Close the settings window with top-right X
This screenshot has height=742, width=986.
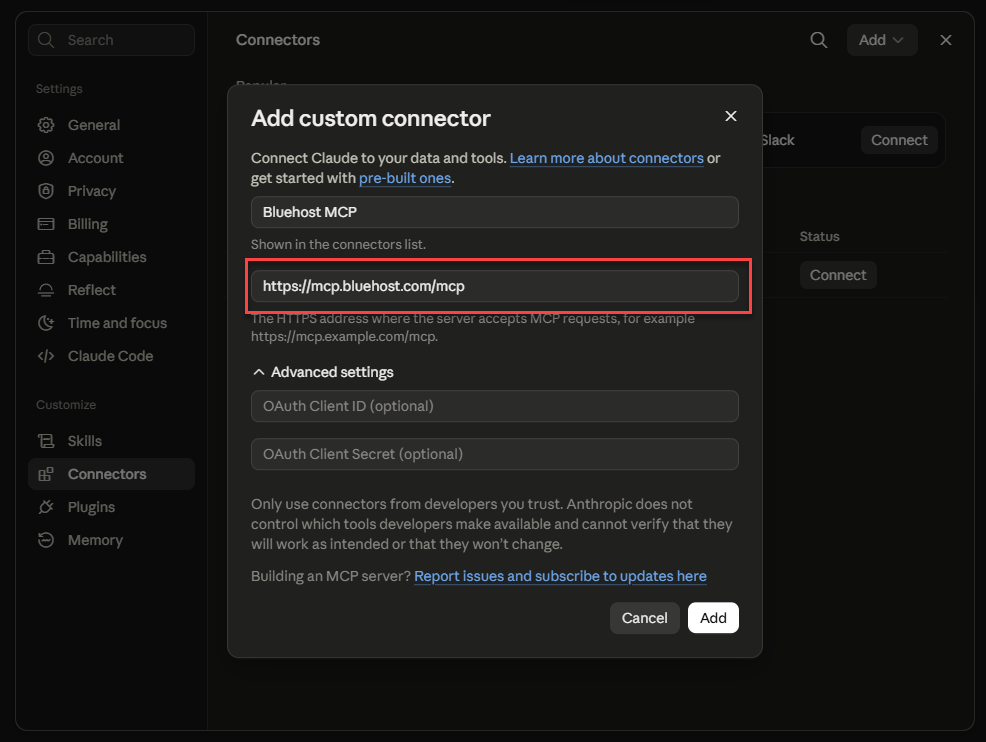coord(946,40)
